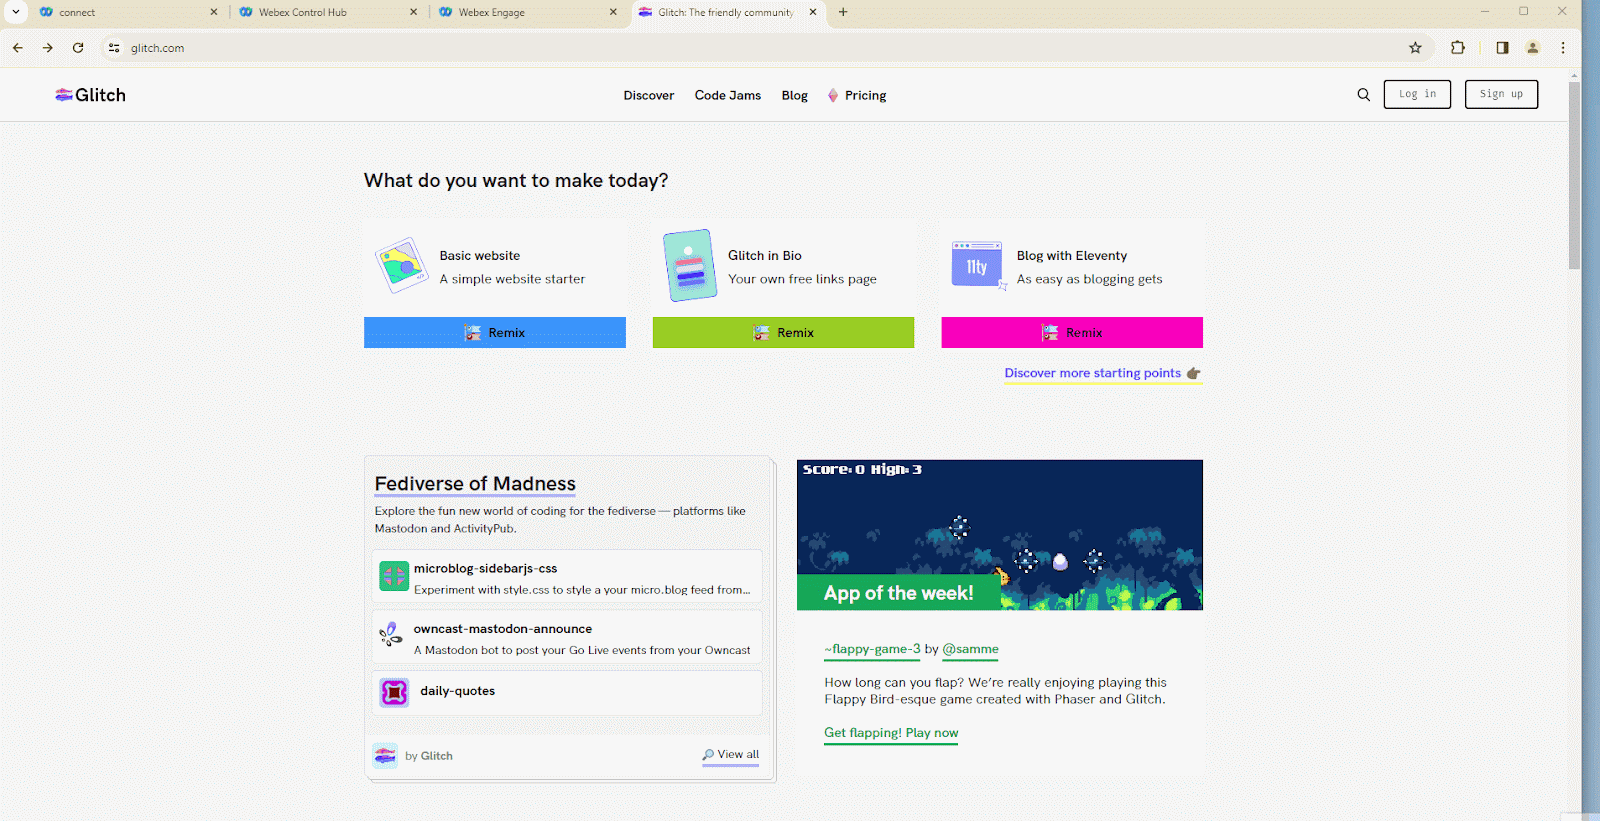Click Get flapping! Play now link

click(891, 733)
